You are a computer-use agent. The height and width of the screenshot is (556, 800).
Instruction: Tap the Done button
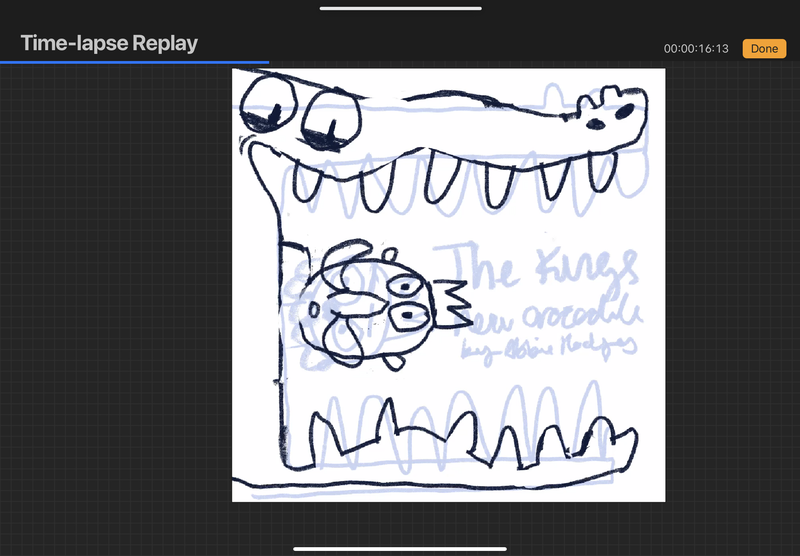[764, 48]
